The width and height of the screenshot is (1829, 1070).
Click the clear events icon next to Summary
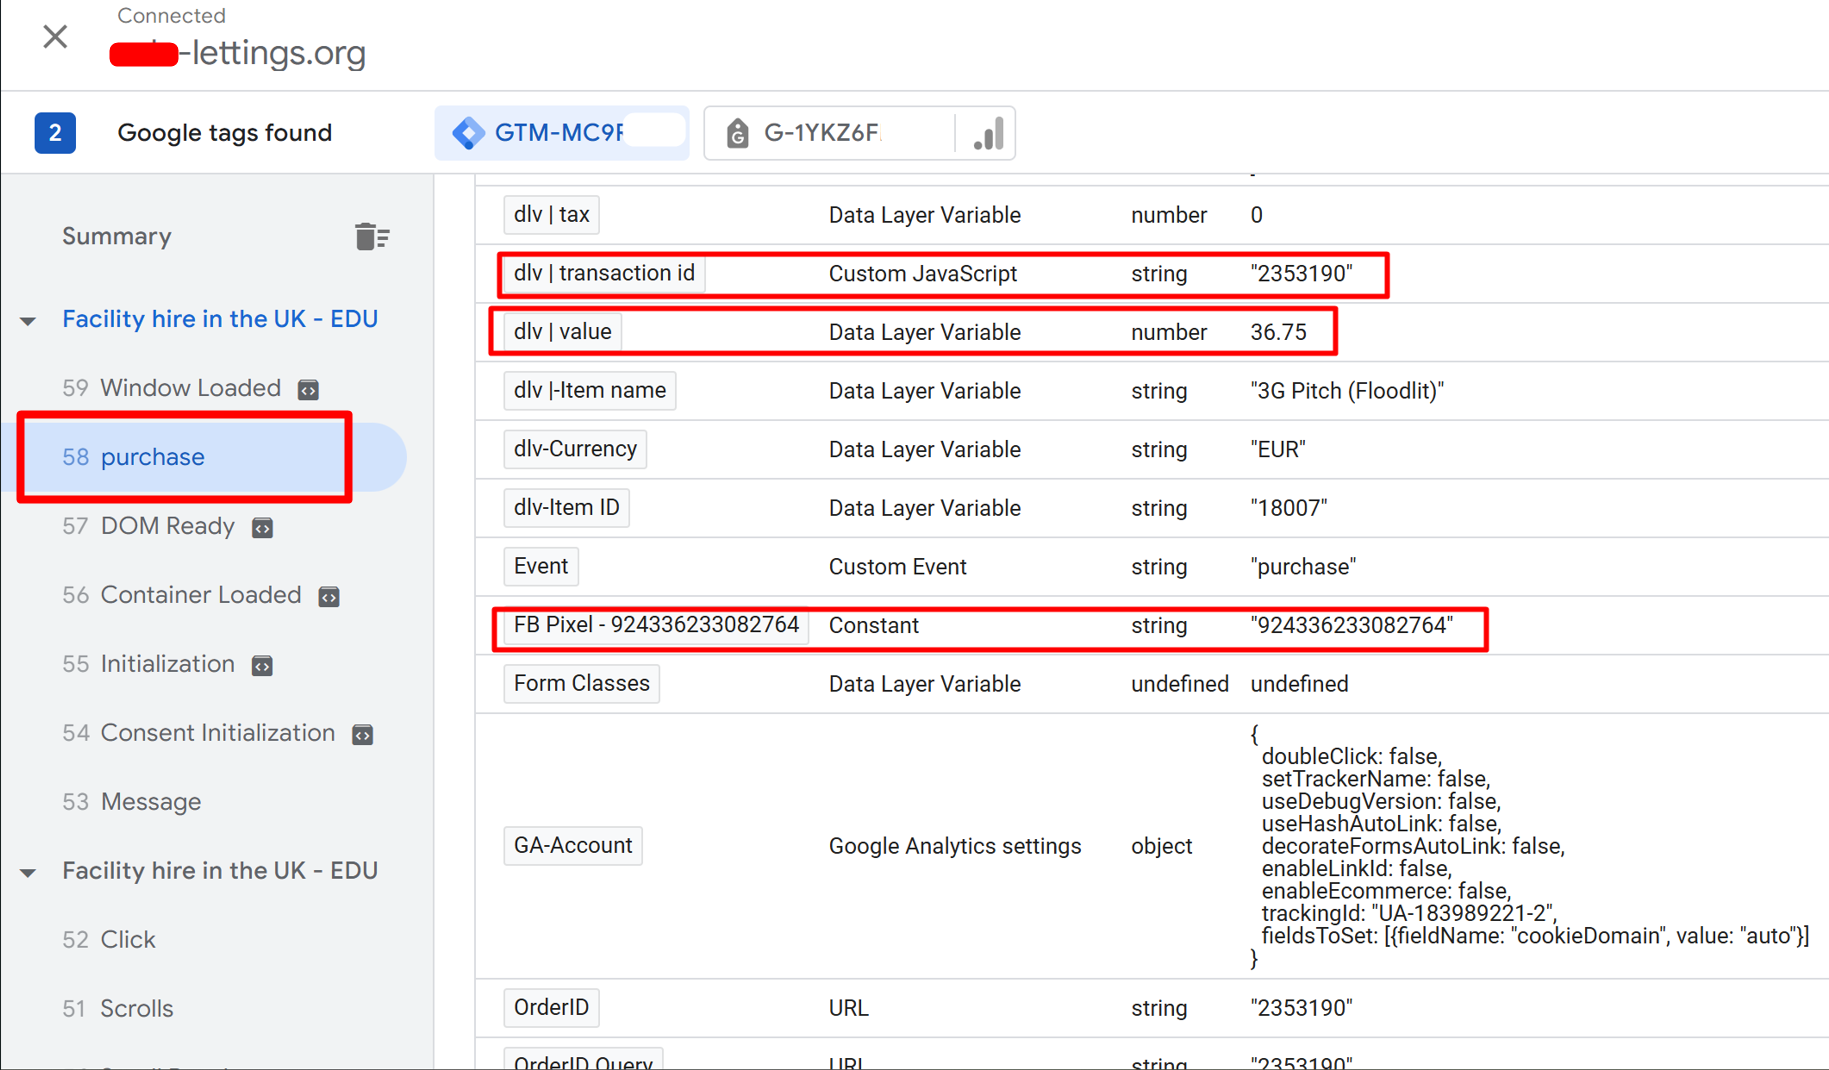click(371, 237)
